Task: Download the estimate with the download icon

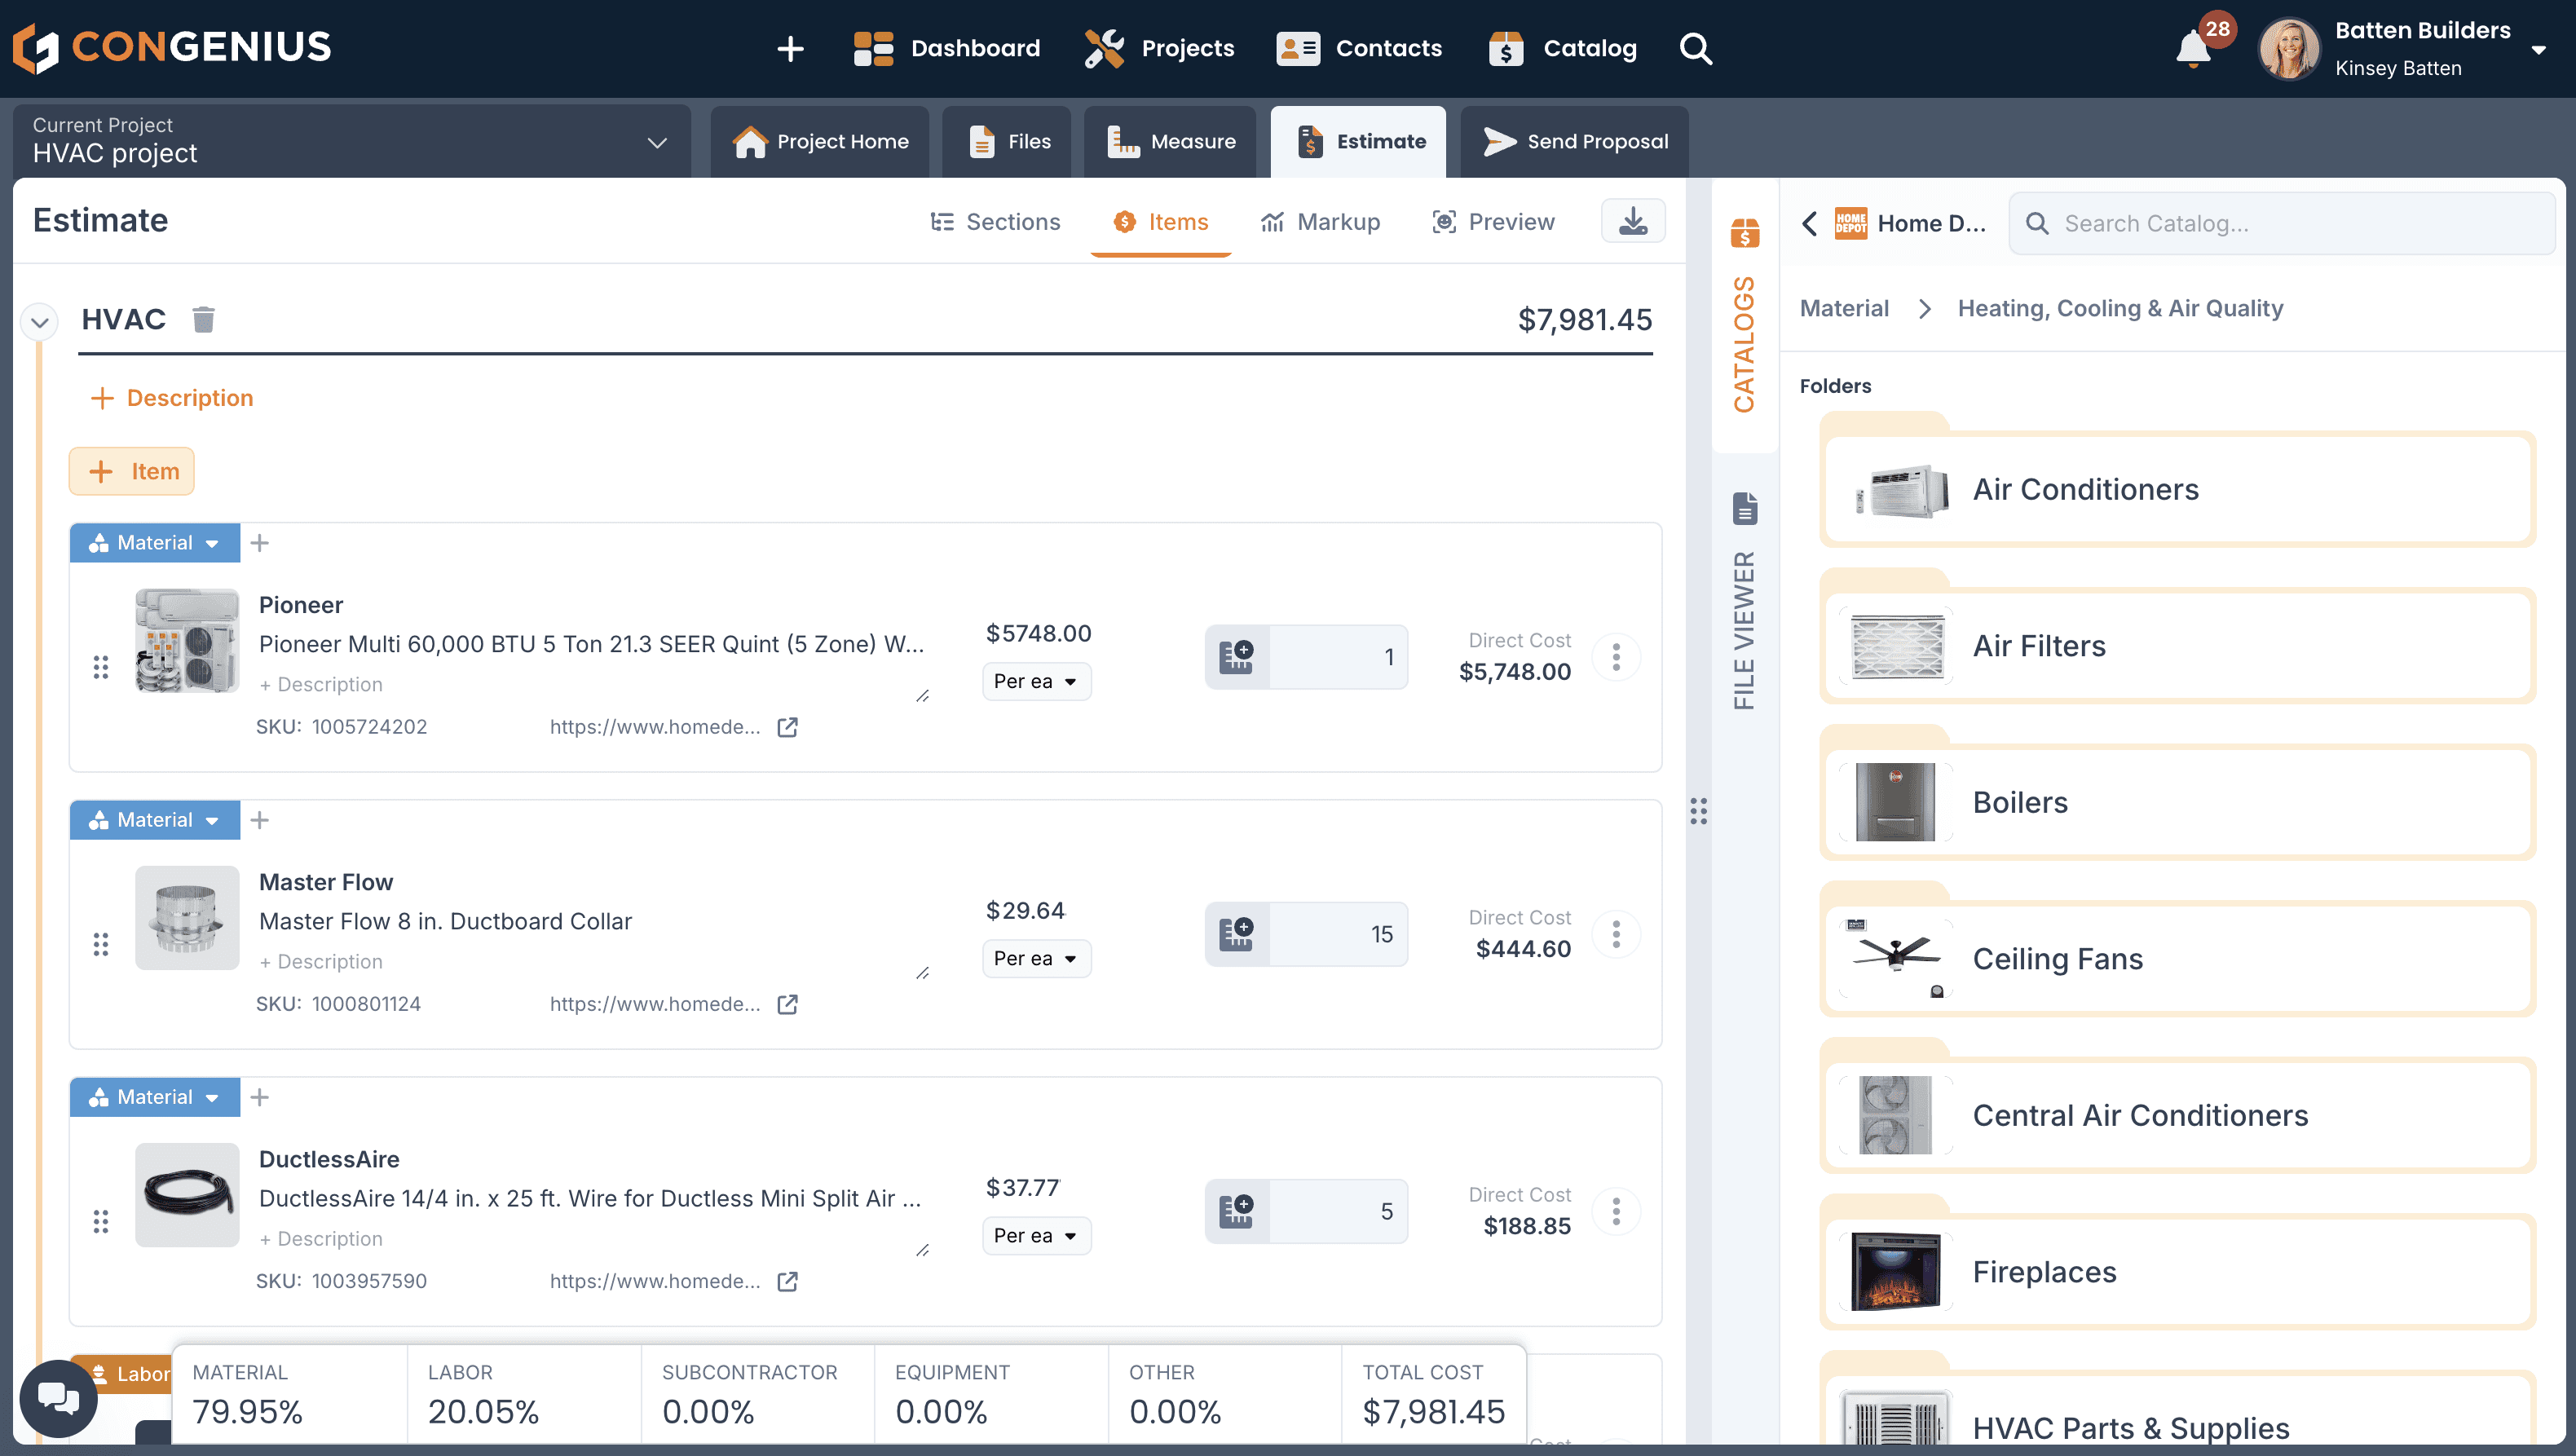Action: pyautogui.click(x=1633, y=221)
